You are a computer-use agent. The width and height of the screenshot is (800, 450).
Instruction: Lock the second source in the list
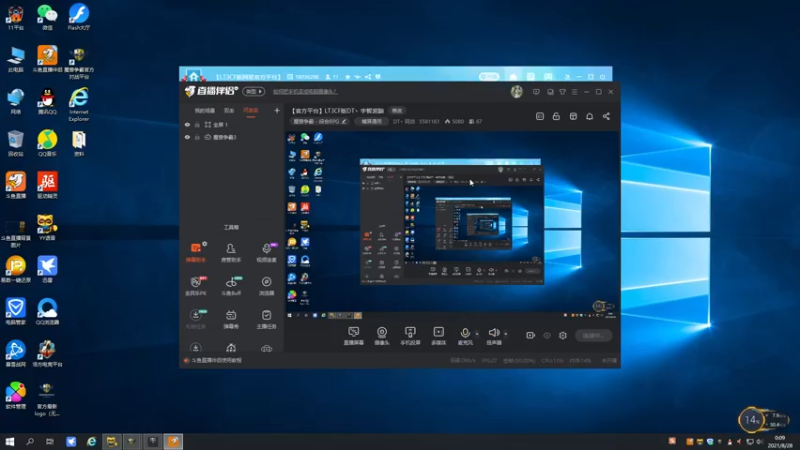tap(197, 137)
